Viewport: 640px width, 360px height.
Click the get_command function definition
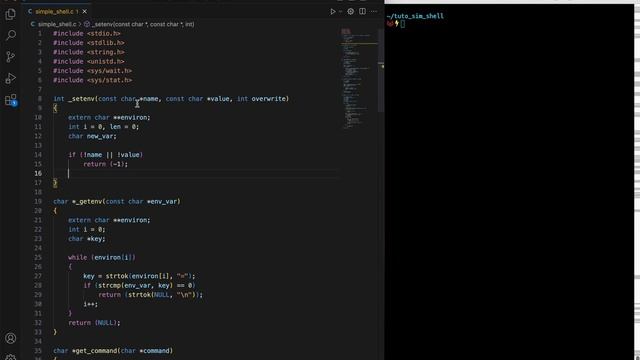coord(113,351)
